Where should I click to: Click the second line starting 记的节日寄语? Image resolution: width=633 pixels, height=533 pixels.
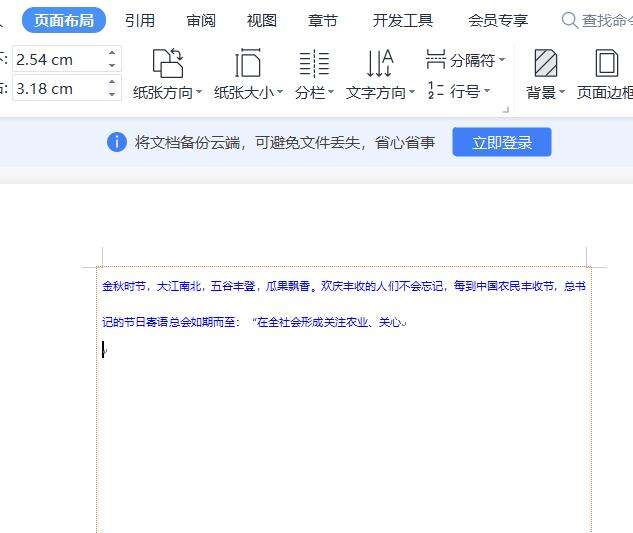pos(254,322)
